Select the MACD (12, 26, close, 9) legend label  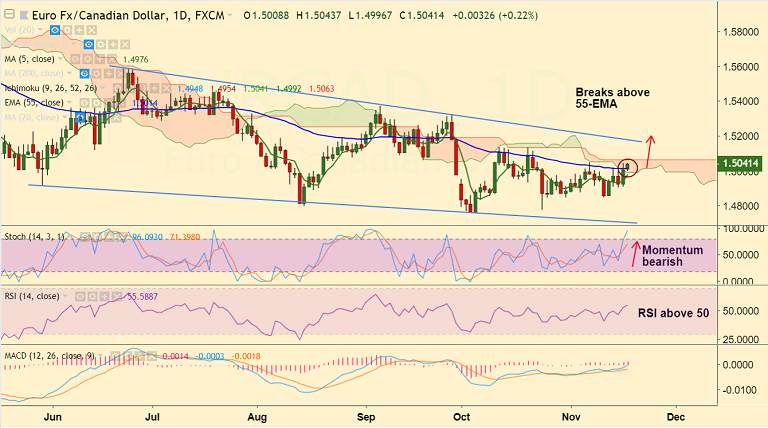[x=49, y=356]
